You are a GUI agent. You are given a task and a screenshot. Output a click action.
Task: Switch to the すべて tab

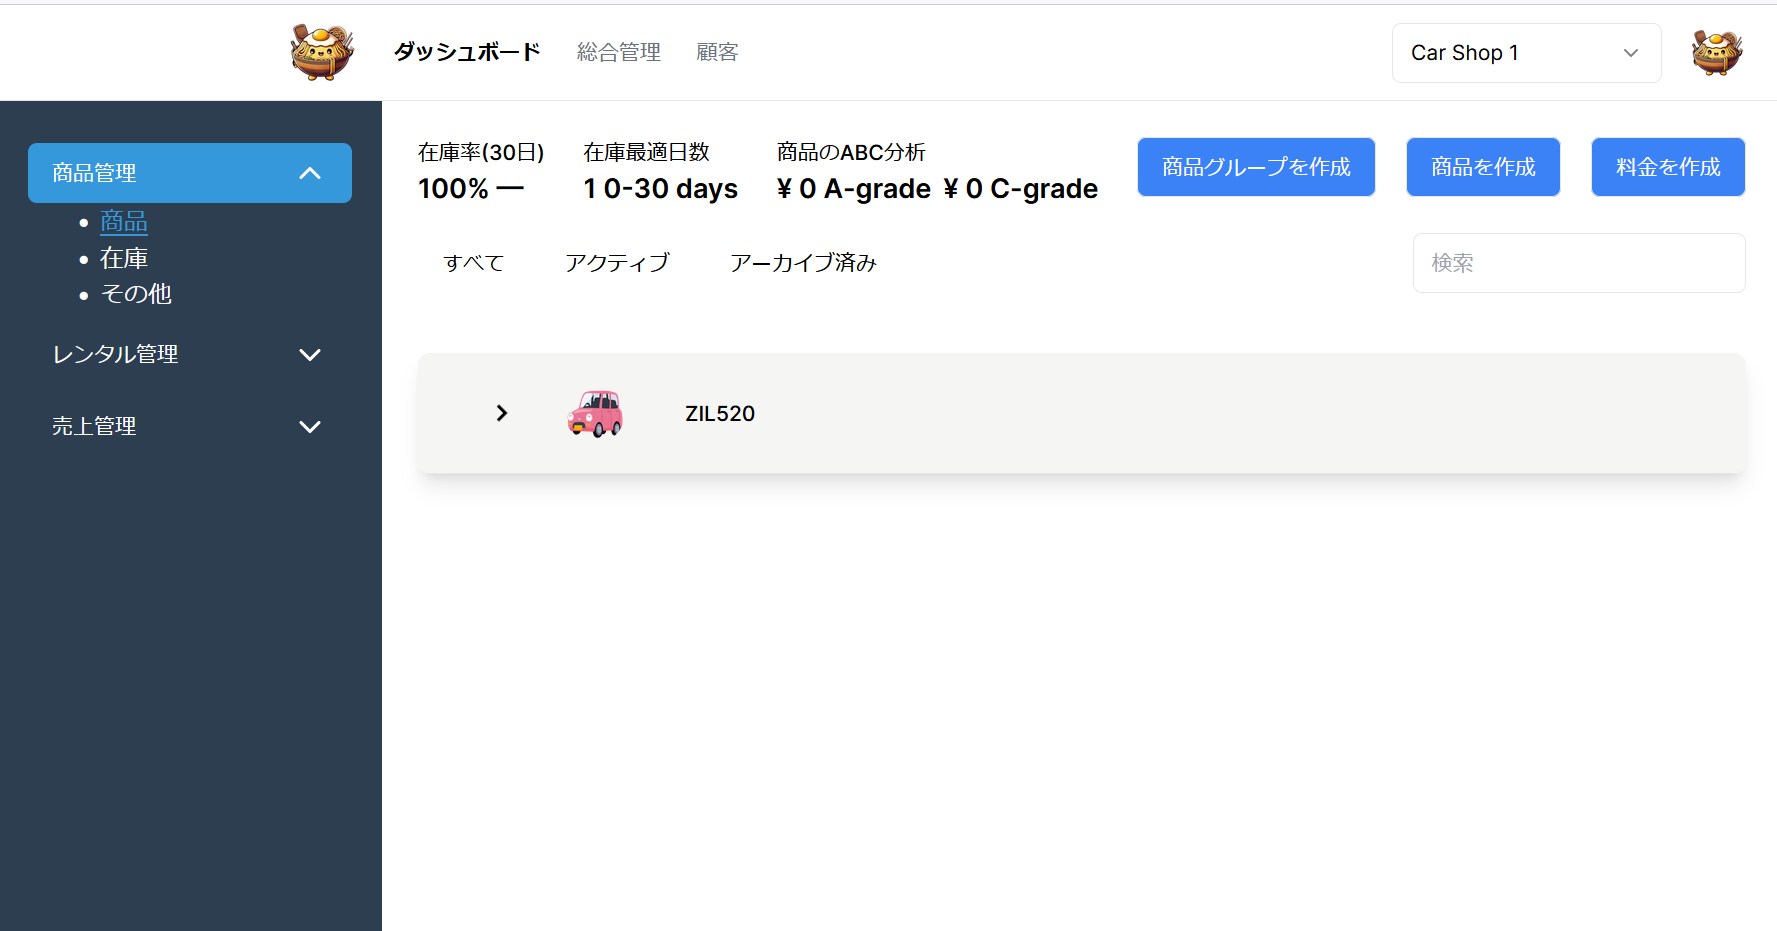point(473,263)
